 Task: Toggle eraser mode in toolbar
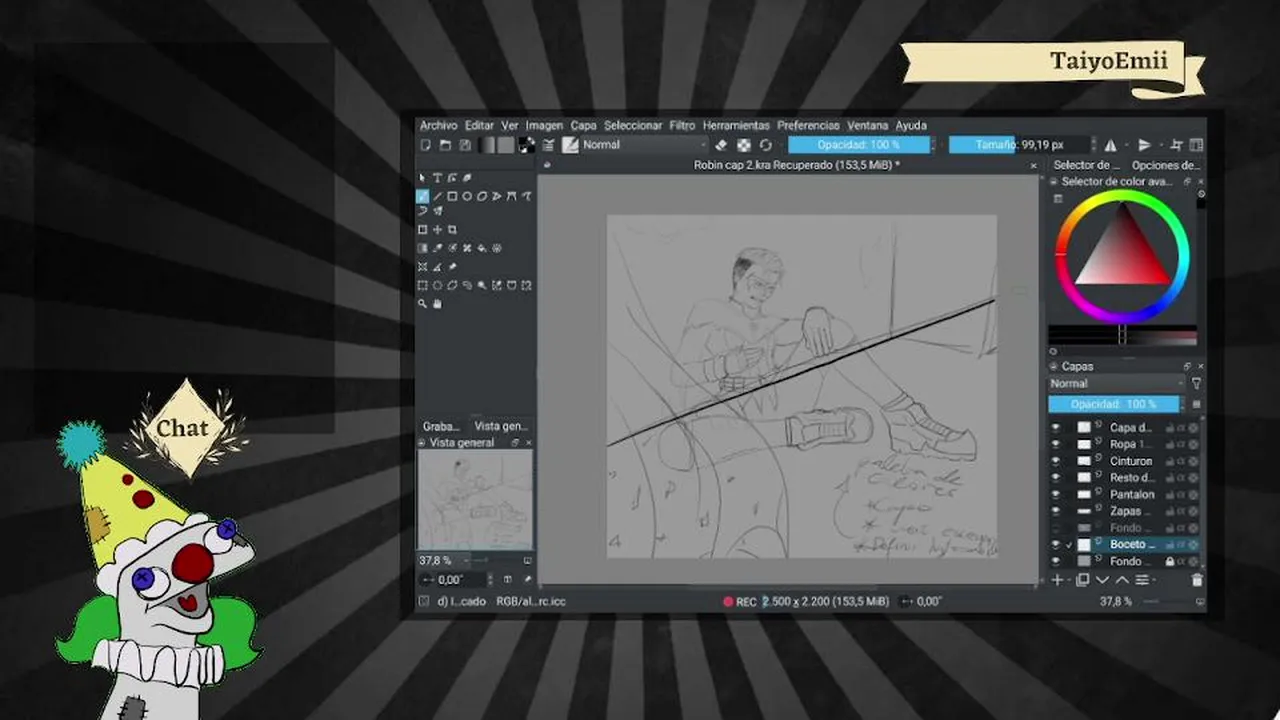tap(721, 145)
